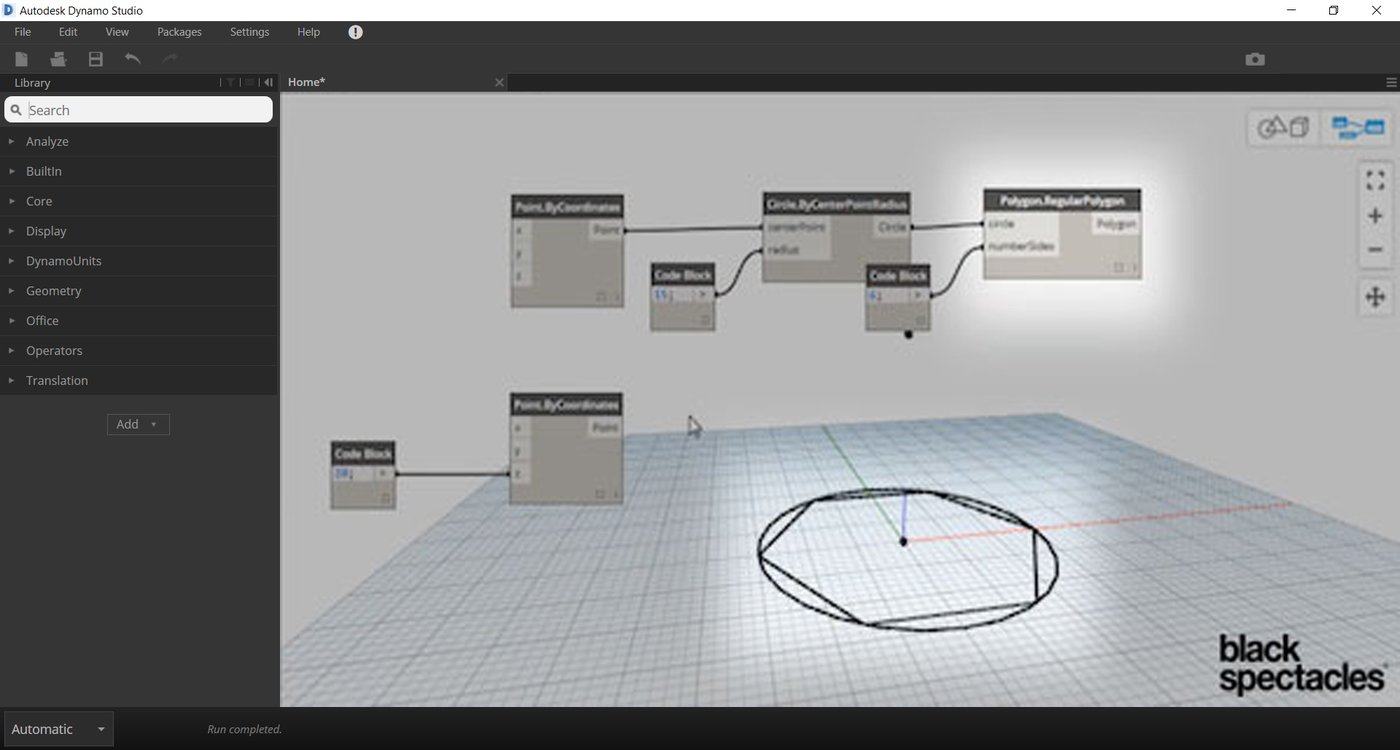Zoom to fit the workspace

[1375, 180]
